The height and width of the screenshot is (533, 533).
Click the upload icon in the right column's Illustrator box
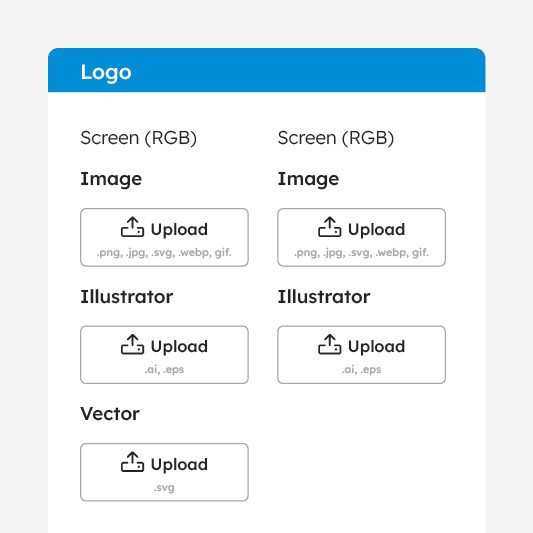[330, 344]
